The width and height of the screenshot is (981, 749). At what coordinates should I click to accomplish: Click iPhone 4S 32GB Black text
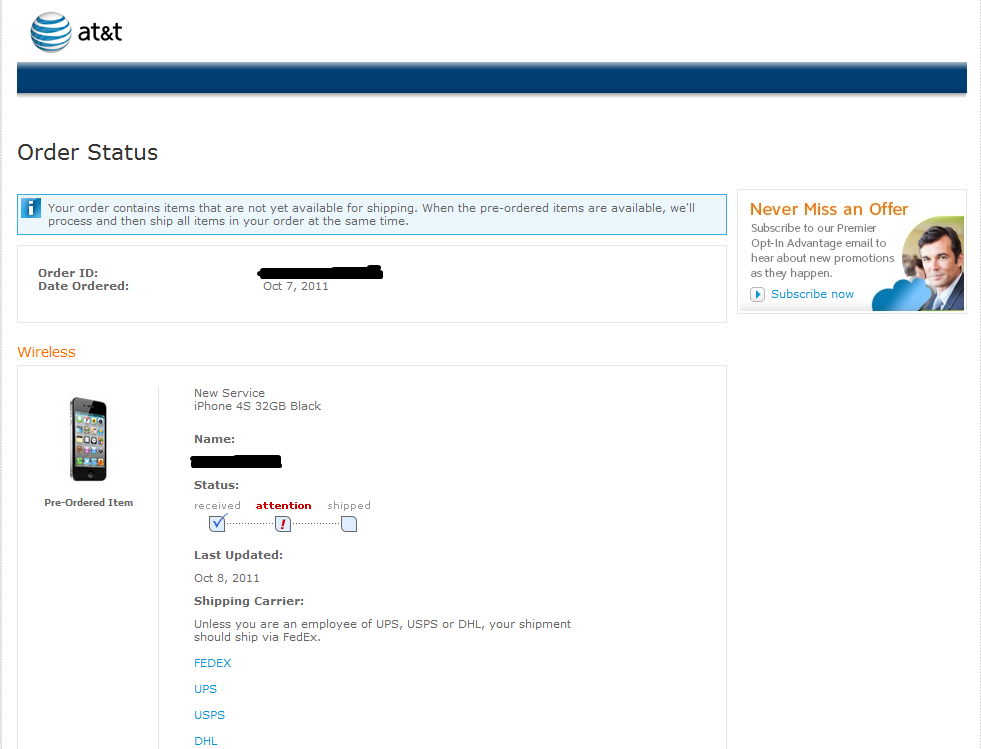click(257, 406)
